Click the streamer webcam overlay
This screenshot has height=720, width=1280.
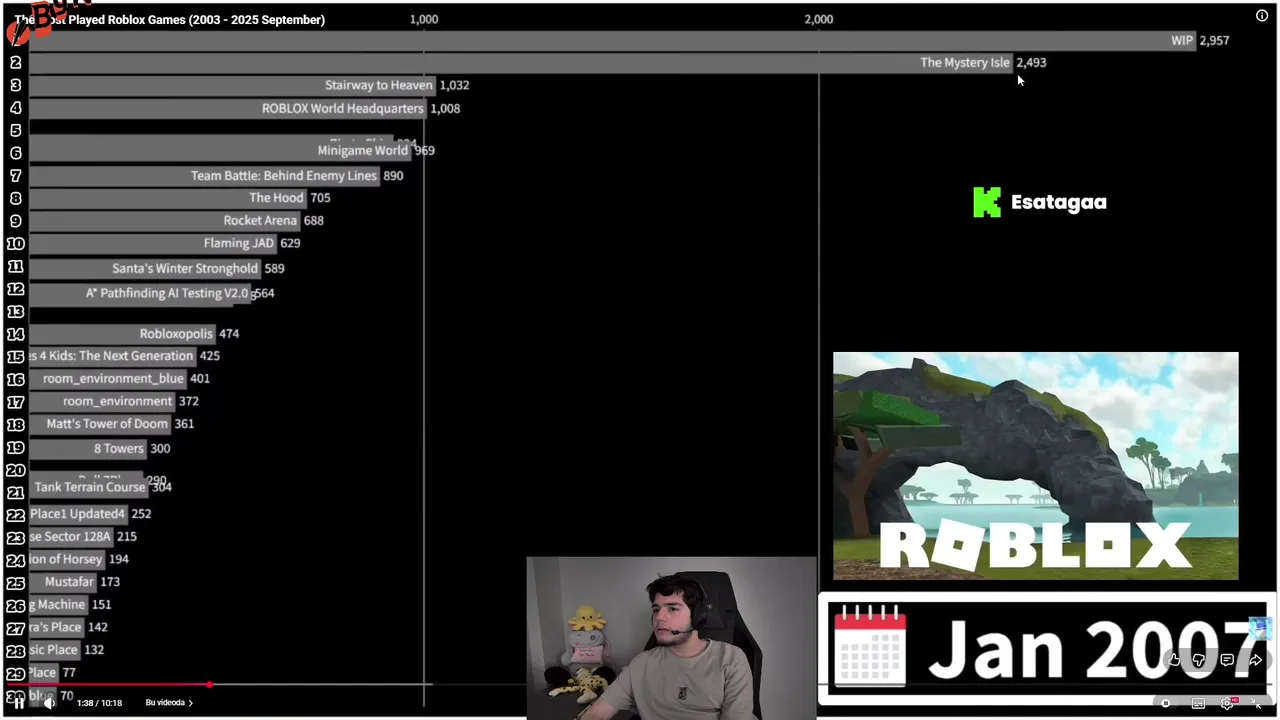pos(671,638)
